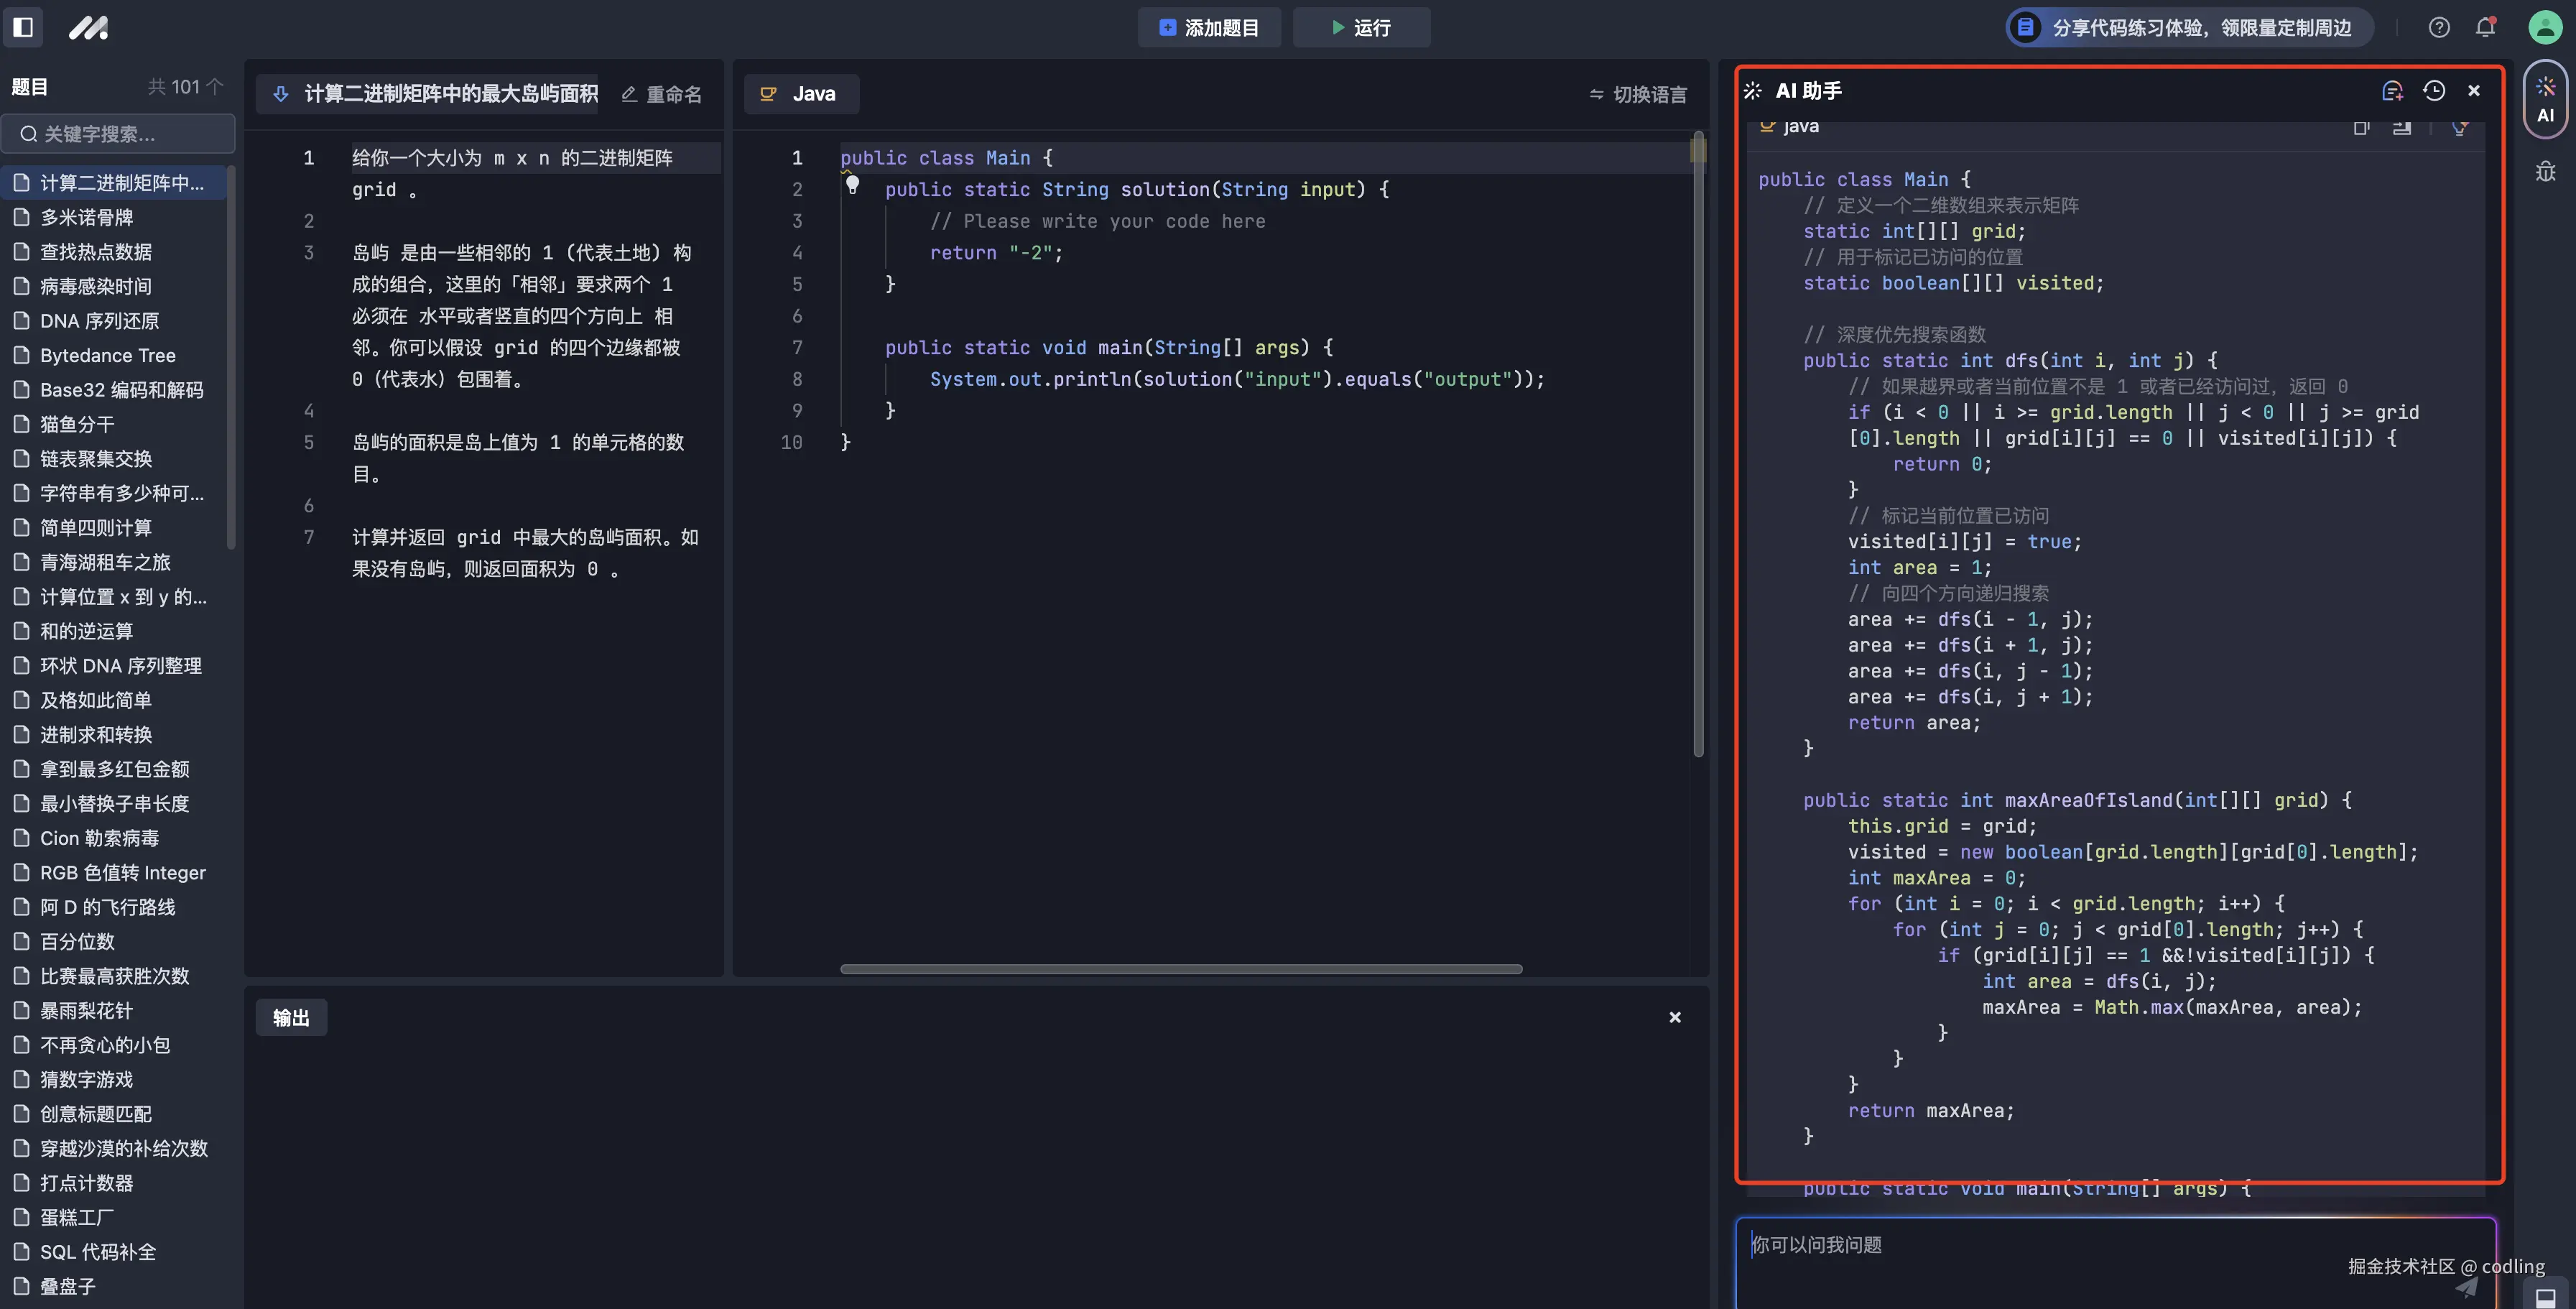
Task: Open the debug bug icon panel
Action: point(2545,172)
